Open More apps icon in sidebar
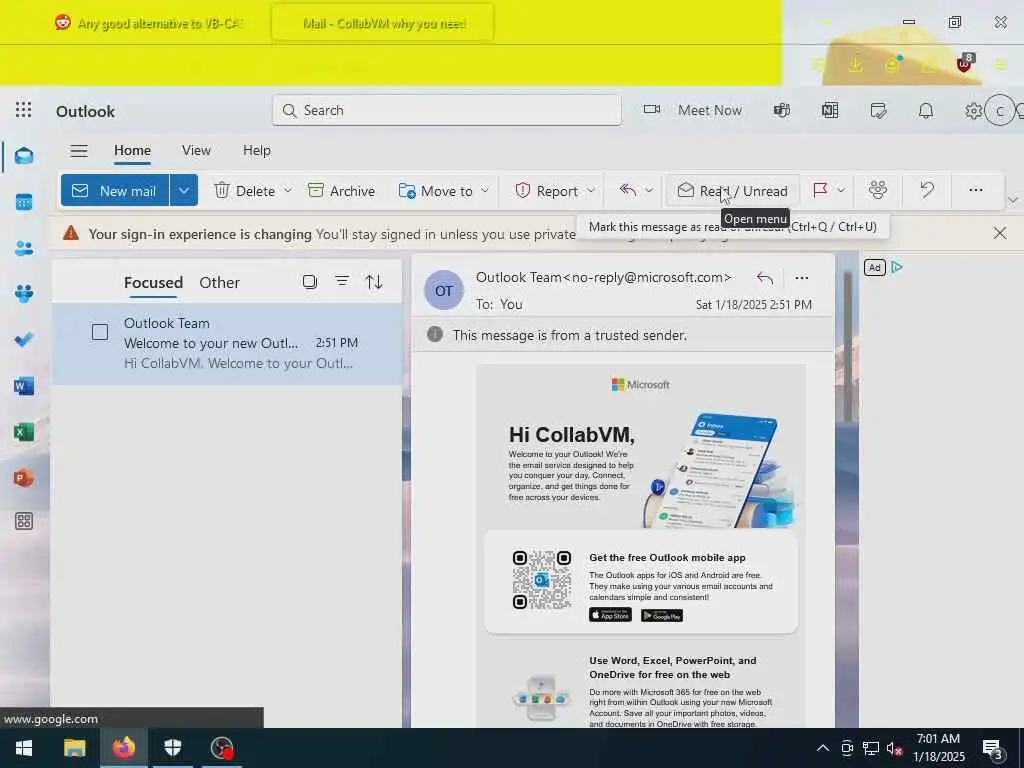This screenshot has width=1024, height=768. (24, 521)
